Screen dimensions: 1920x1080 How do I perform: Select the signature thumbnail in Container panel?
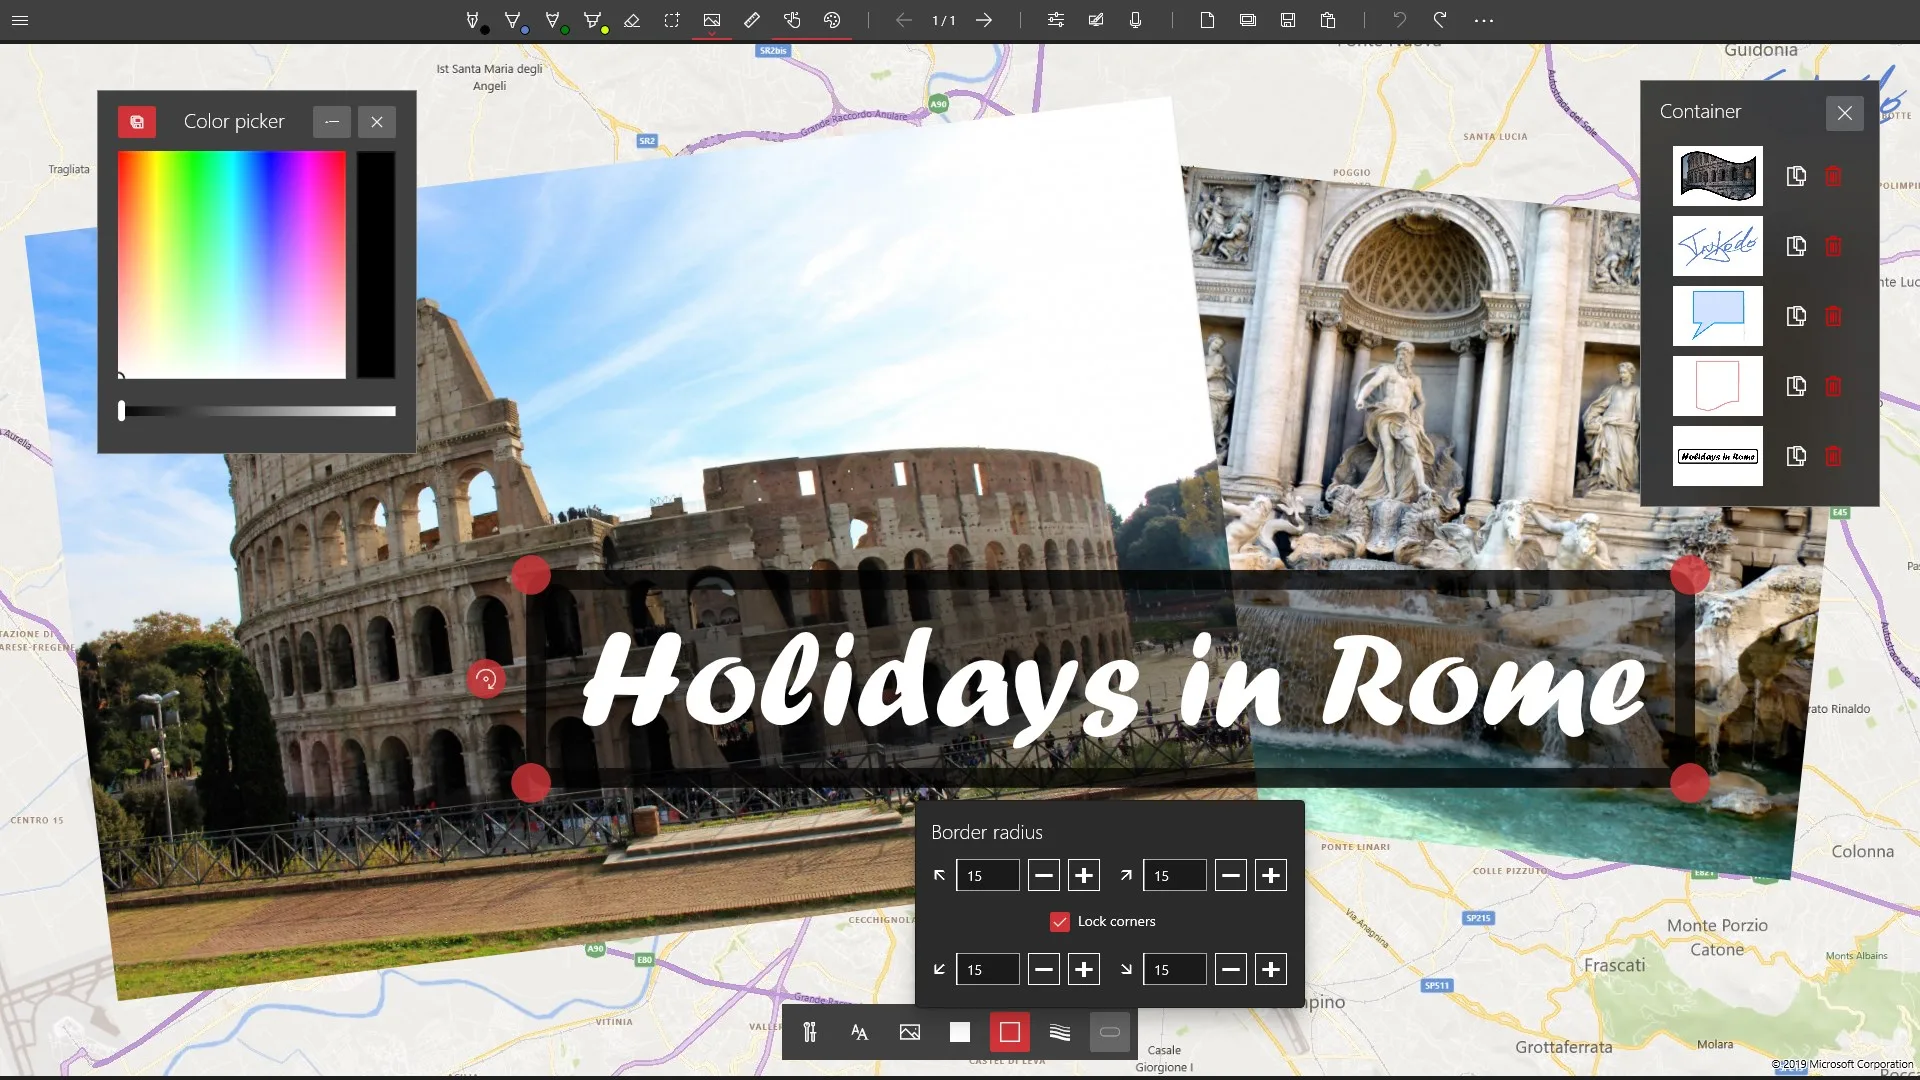1718,246
